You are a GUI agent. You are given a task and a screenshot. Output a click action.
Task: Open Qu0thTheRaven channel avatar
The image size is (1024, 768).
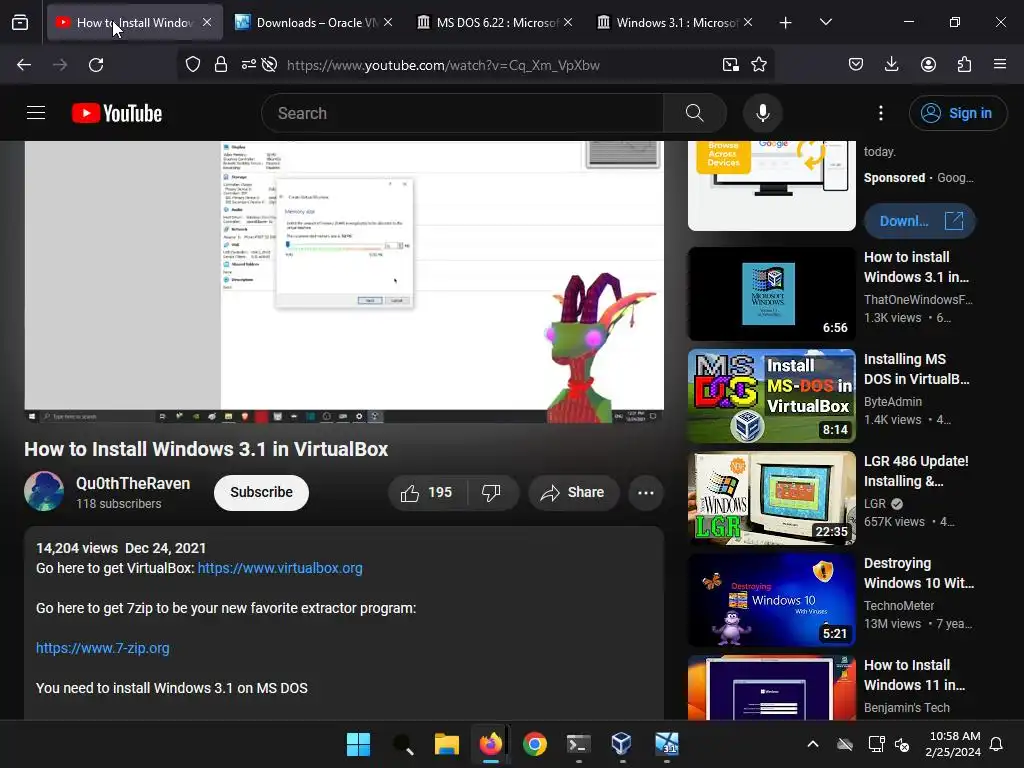[x=44, y=491]
